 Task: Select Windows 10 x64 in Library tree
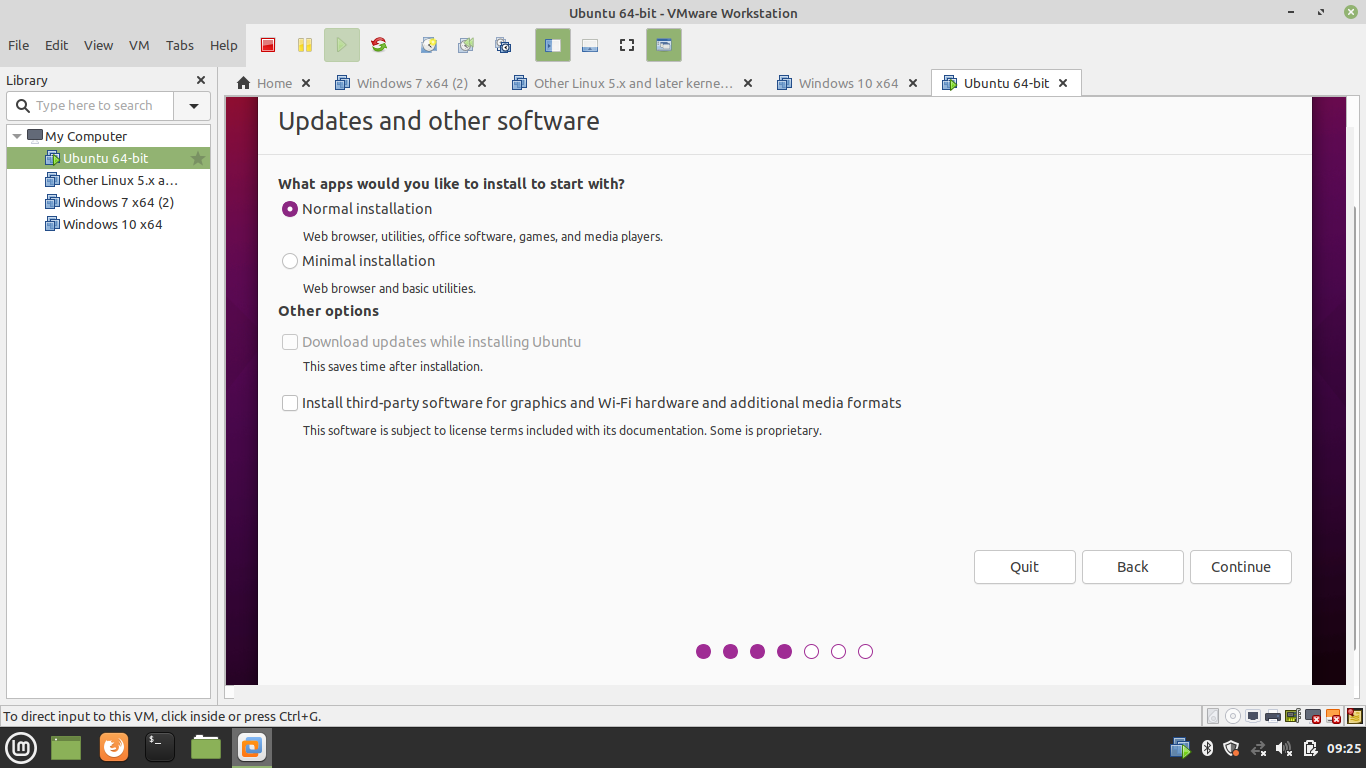[108, 224]
